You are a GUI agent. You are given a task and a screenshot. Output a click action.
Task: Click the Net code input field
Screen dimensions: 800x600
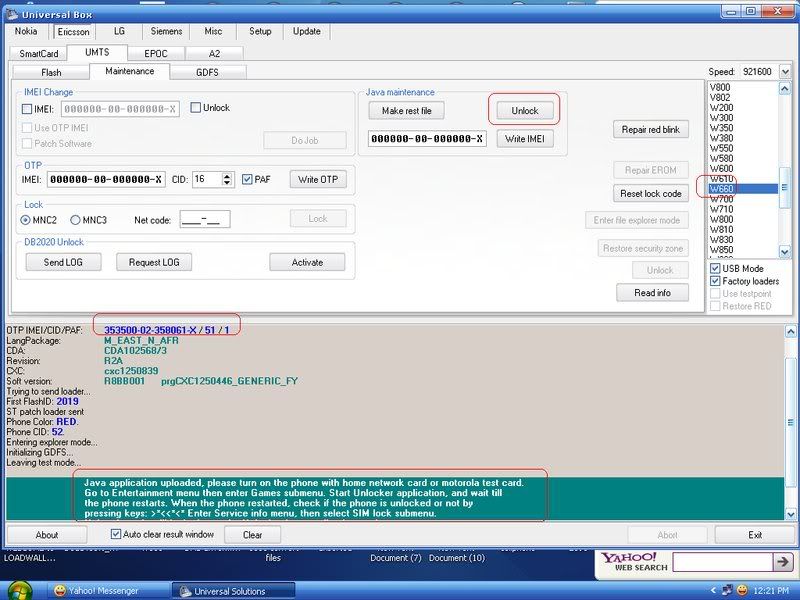coord(205,219)
